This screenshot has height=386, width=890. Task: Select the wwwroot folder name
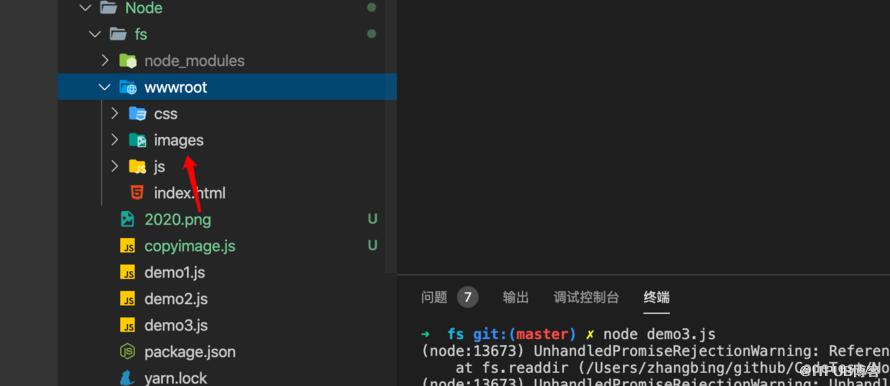tap(175, 87)
